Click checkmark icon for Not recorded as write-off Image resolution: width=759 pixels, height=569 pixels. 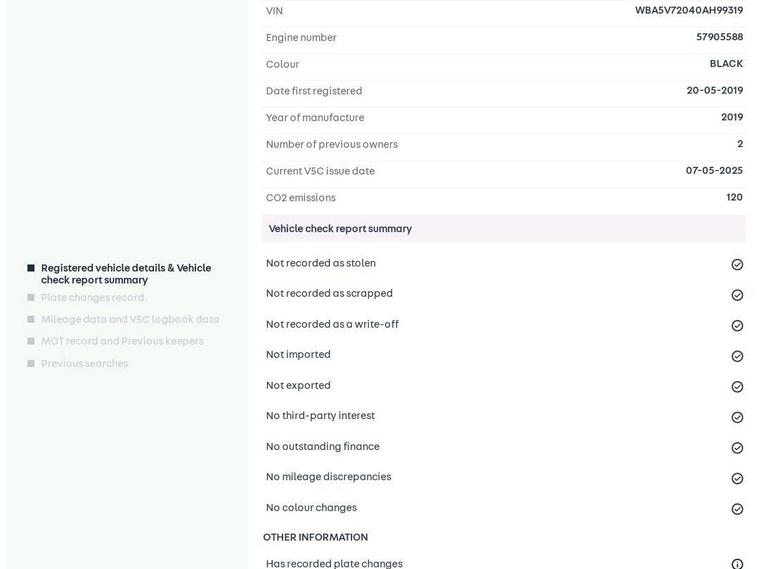point(737,326)
